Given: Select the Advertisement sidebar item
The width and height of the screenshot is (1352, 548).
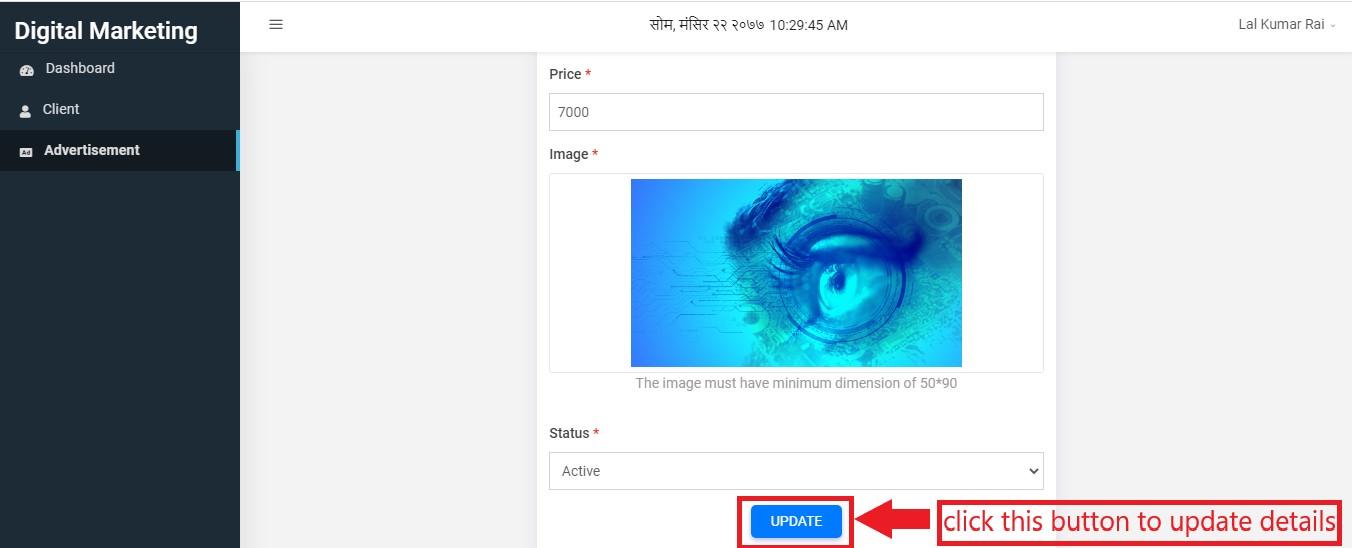Looking at the screenshot, I should (120, 151).
